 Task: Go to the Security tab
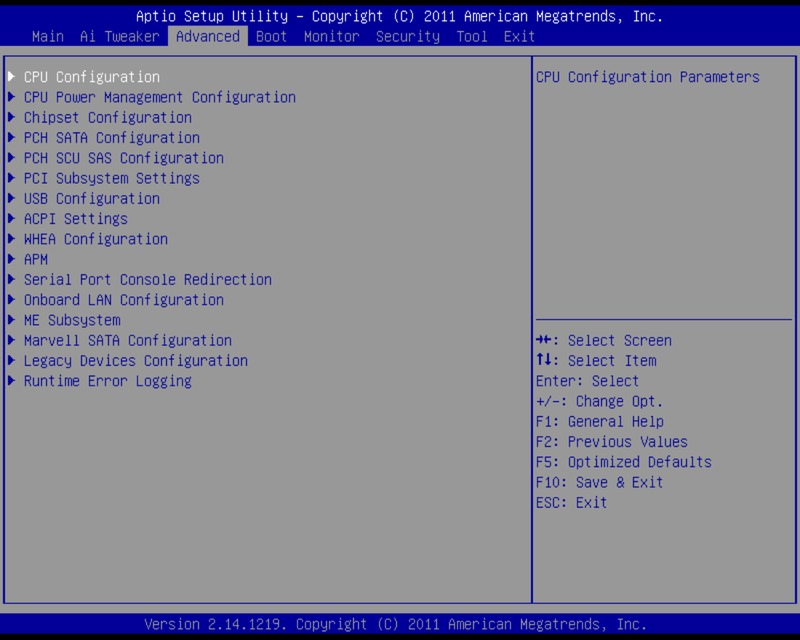[x=407, y=36]
